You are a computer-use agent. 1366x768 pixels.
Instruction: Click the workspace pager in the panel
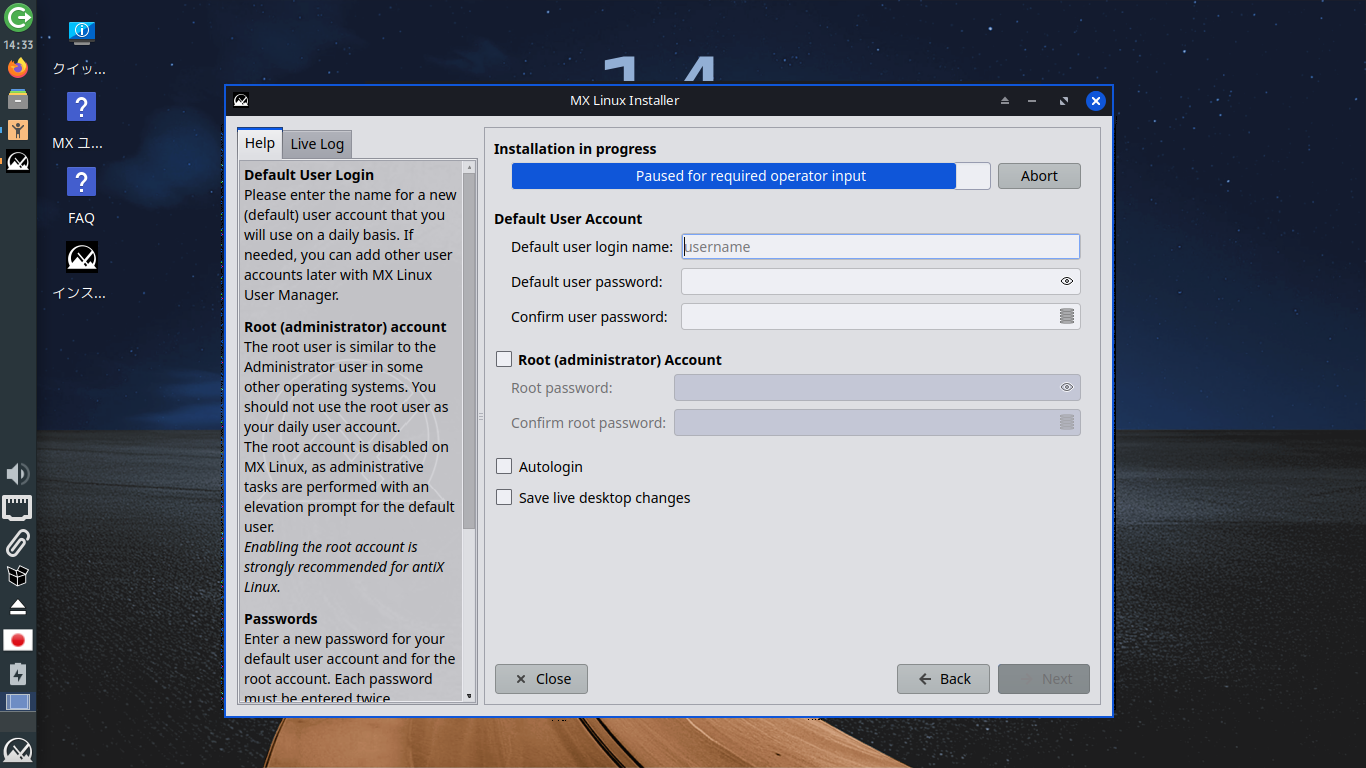coord(18,702)
